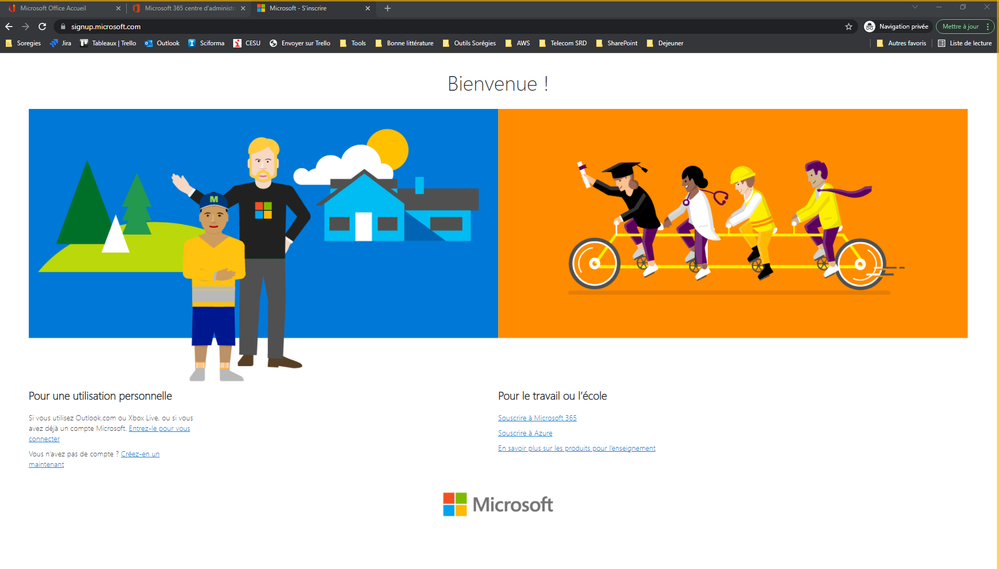Screen dimensions: 999x569
Task: Click the orange work or school illustration
Action: [733, 223]
